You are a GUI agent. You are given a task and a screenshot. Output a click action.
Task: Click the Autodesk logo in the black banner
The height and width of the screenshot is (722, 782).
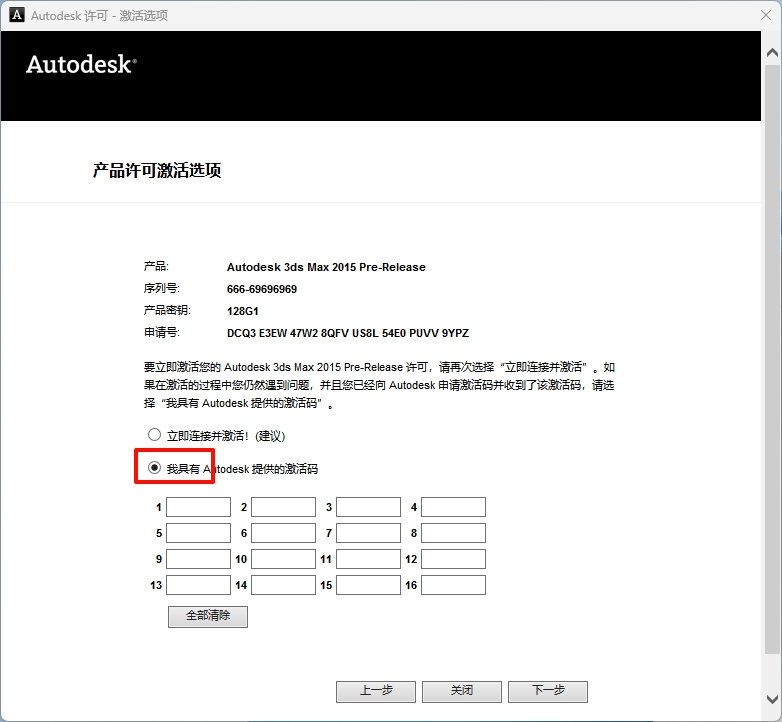[81, 65]
